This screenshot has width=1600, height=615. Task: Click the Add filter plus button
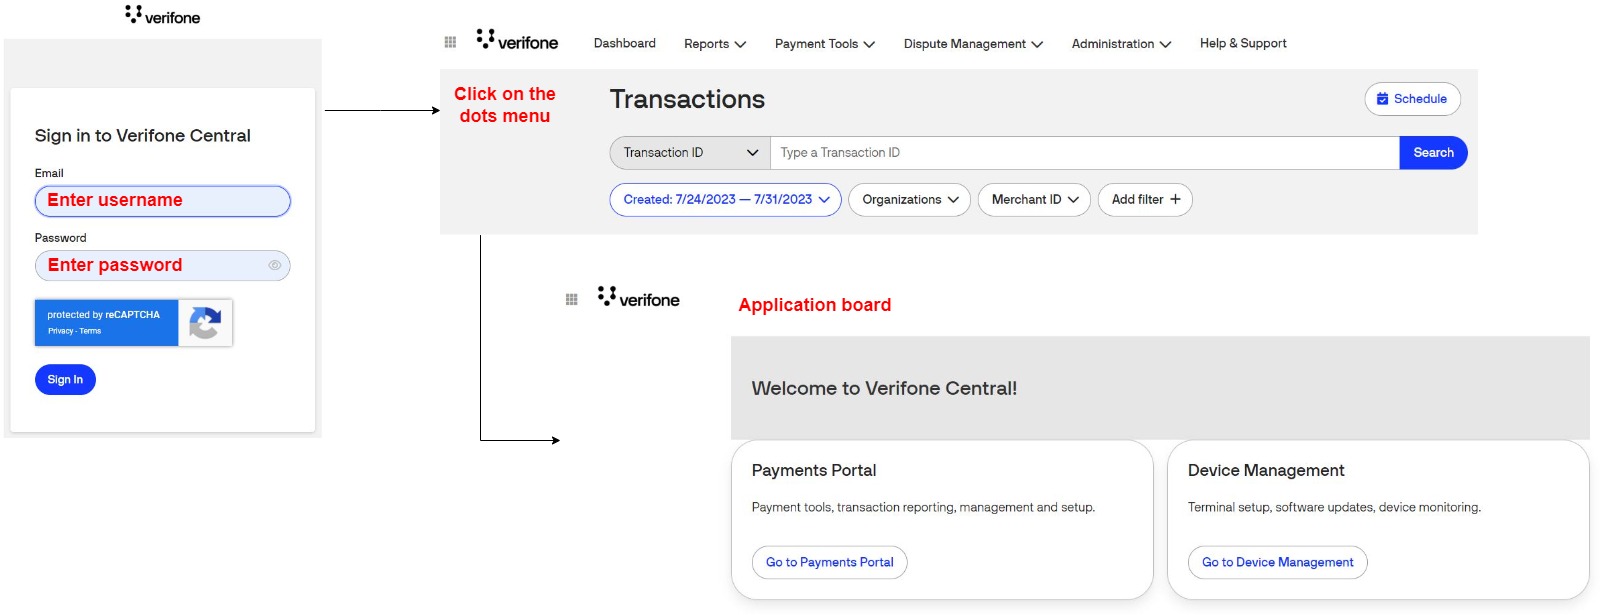[1145, 200]
